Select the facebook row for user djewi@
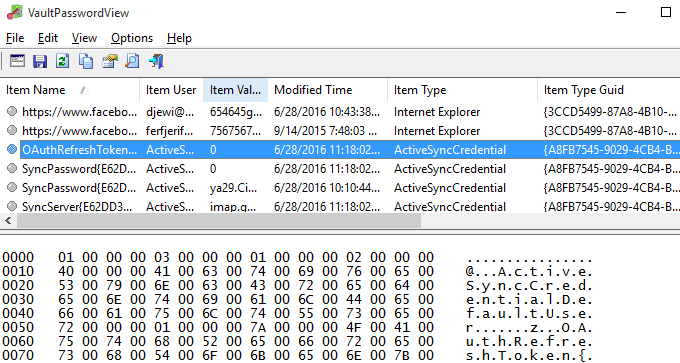The height and width of the screenshot is (363, 680). click(340, 112)
